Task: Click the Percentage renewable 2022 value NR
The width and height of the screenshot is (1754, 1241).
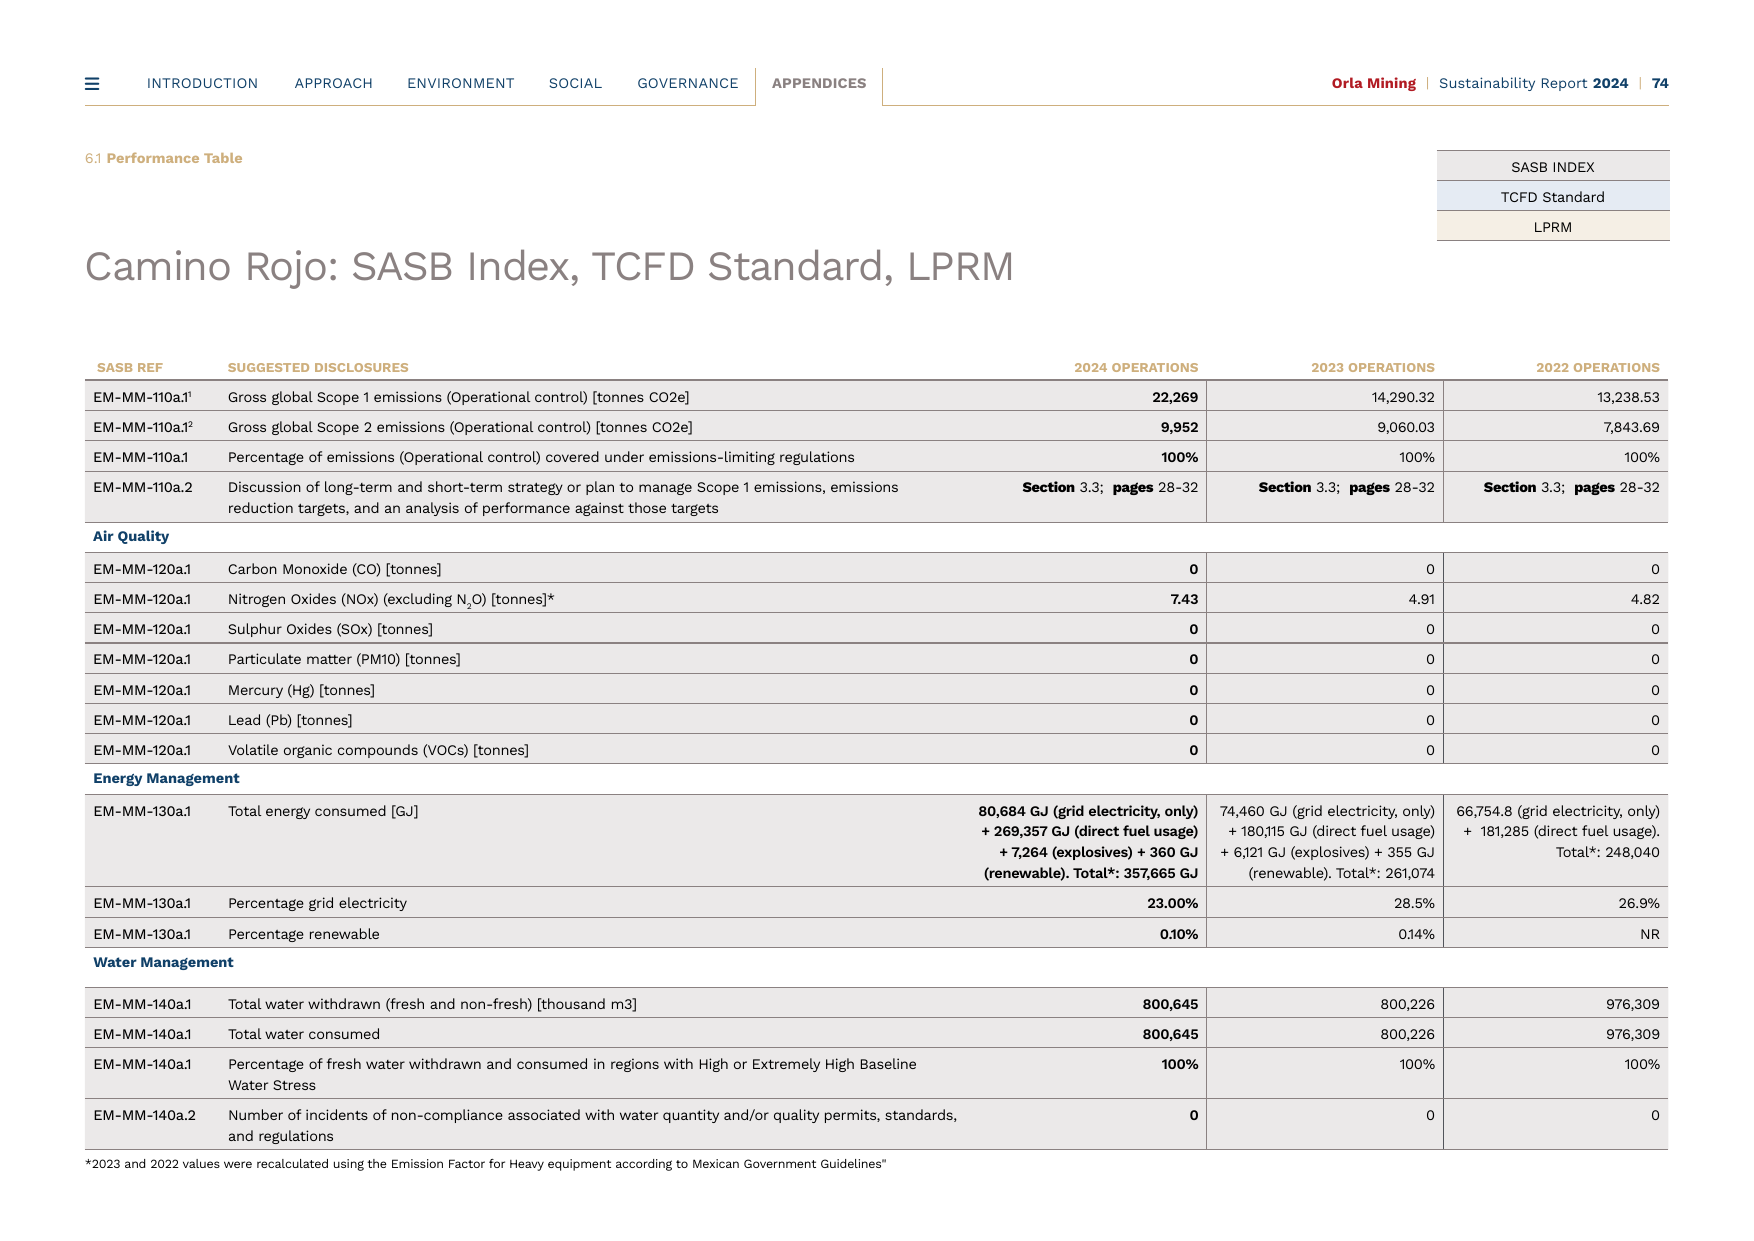Action: (x=1650, y=934)
